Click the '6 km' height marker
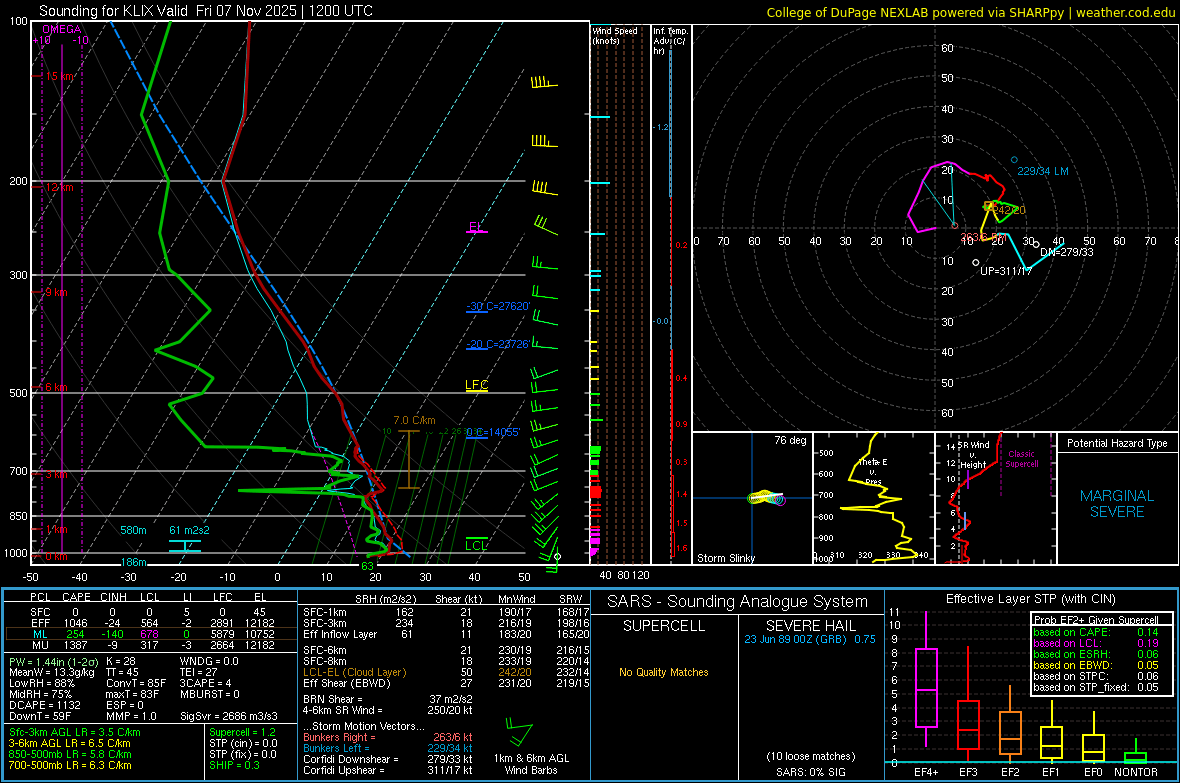This screenshot has width=1180, height=783. [x=56, y=387]
